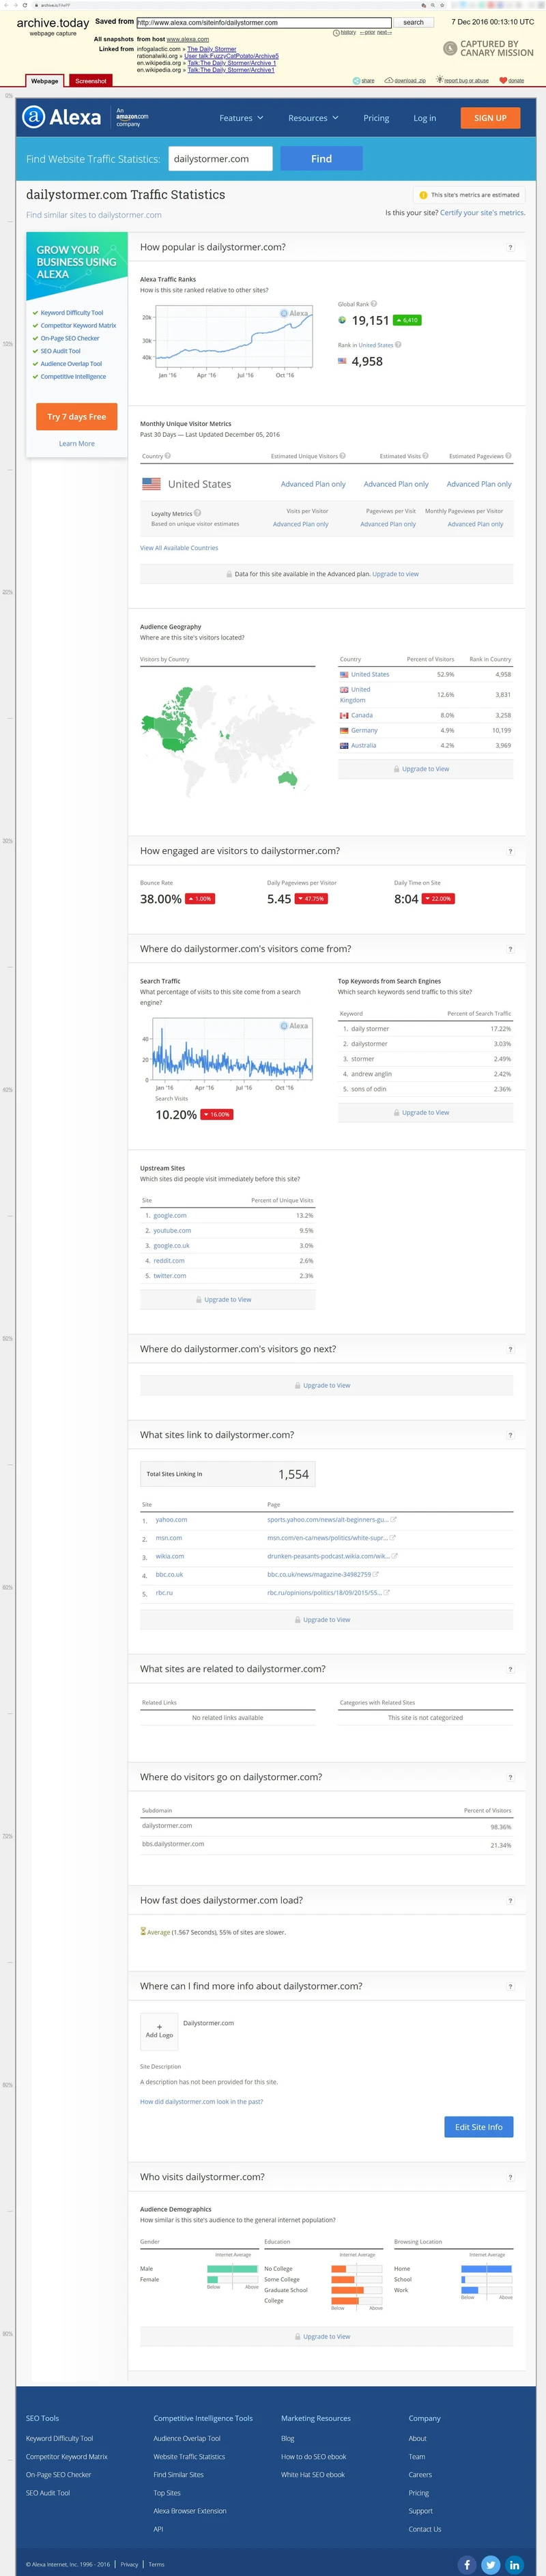546x2576 pixels.
Task: Click the archive.today saved URL input field
Action: tap(264, 22)
